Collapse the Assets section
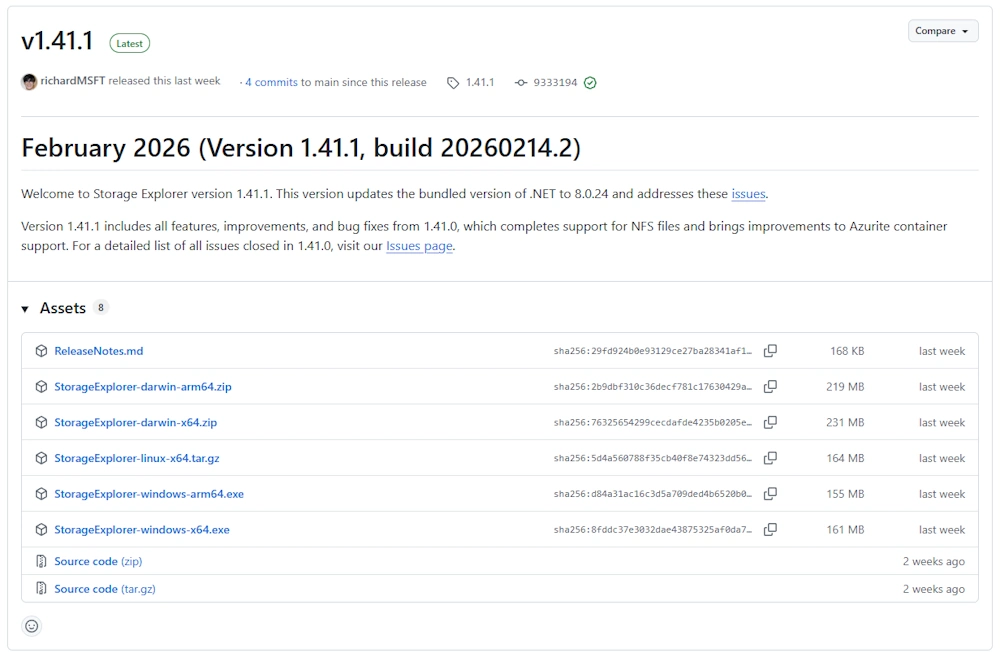The width and height of the screenshot is (1000, 657). 26,309
